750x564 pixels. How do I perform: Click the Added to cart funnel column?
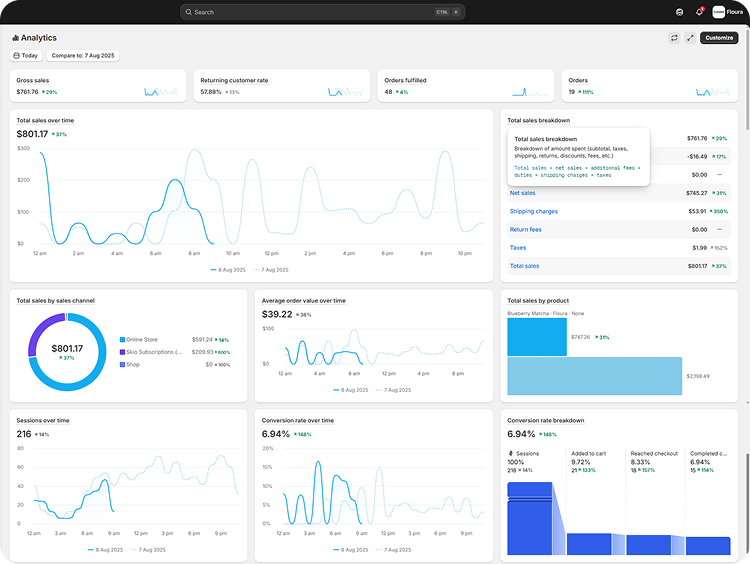pyautogui.click(x=596, y=501)
